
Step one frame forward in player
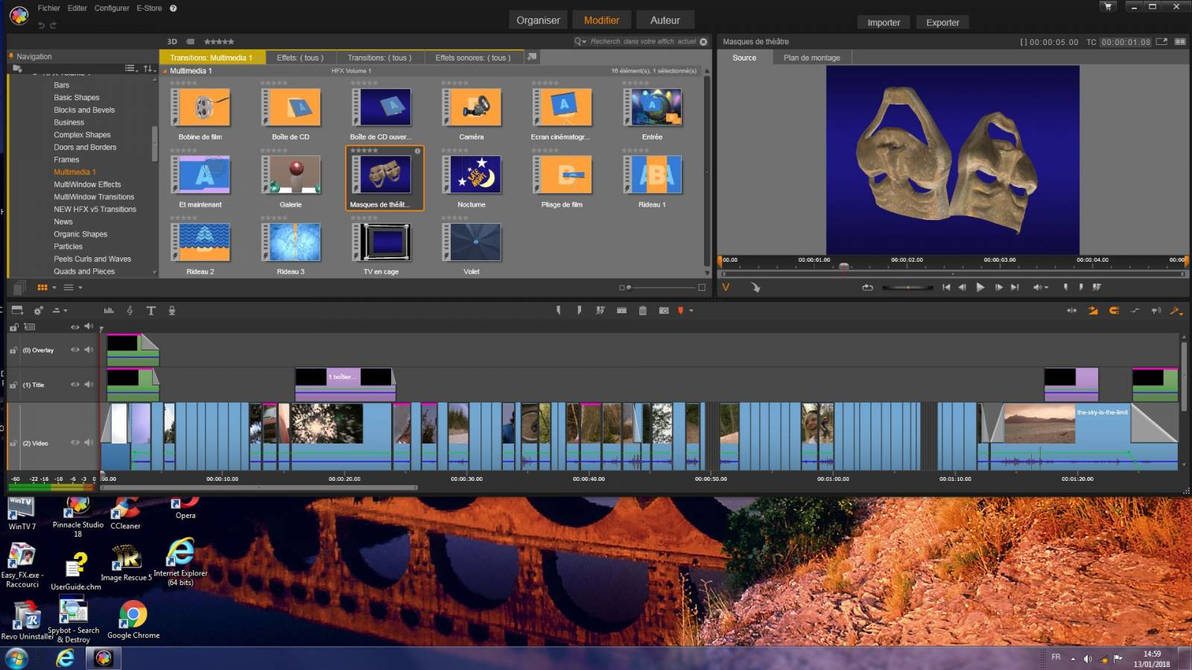point(998,287)
